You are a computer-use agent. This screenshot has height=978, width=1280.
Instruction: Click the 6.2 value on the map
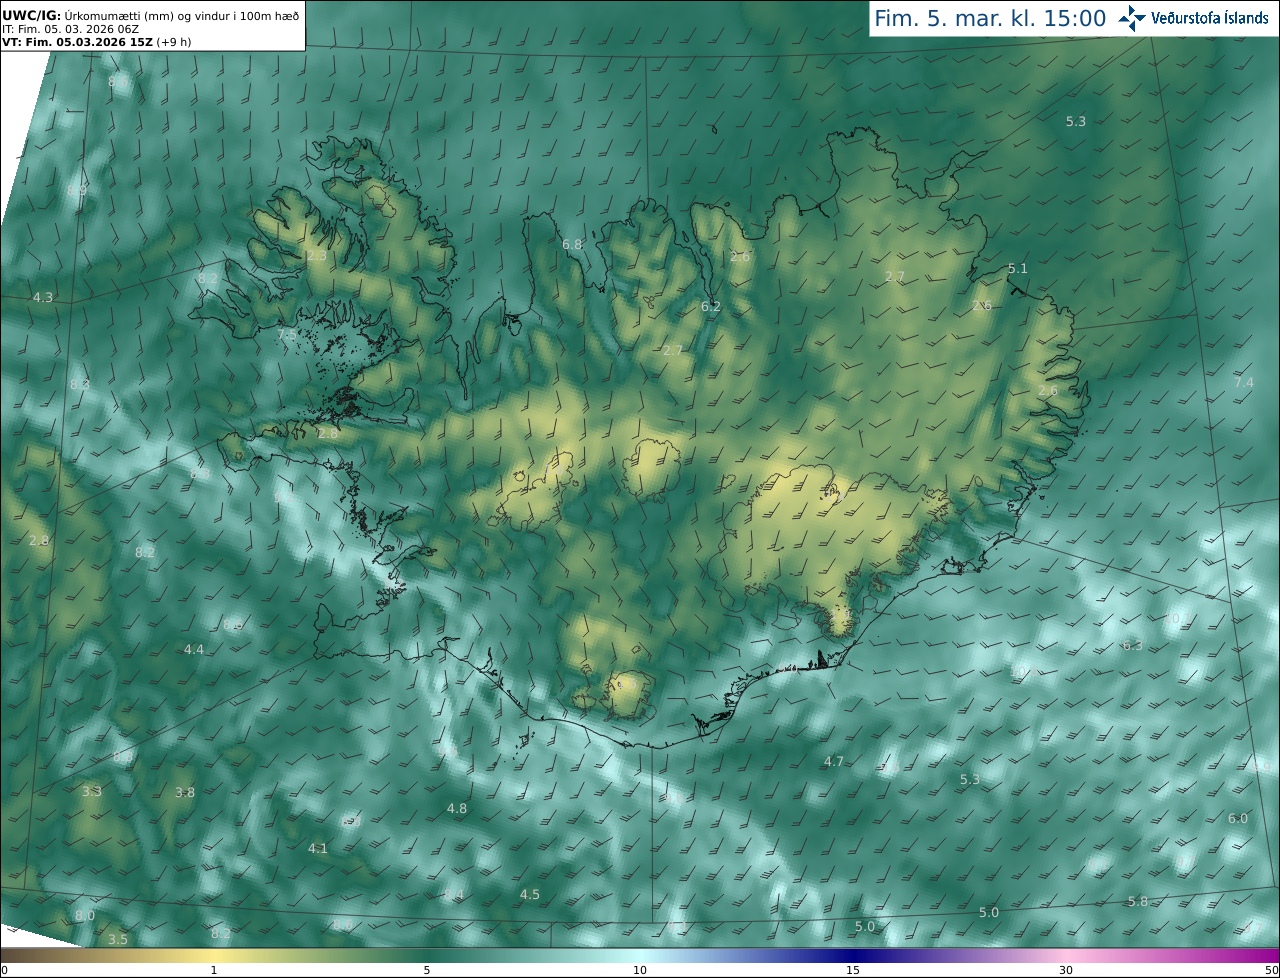[711, 307]
